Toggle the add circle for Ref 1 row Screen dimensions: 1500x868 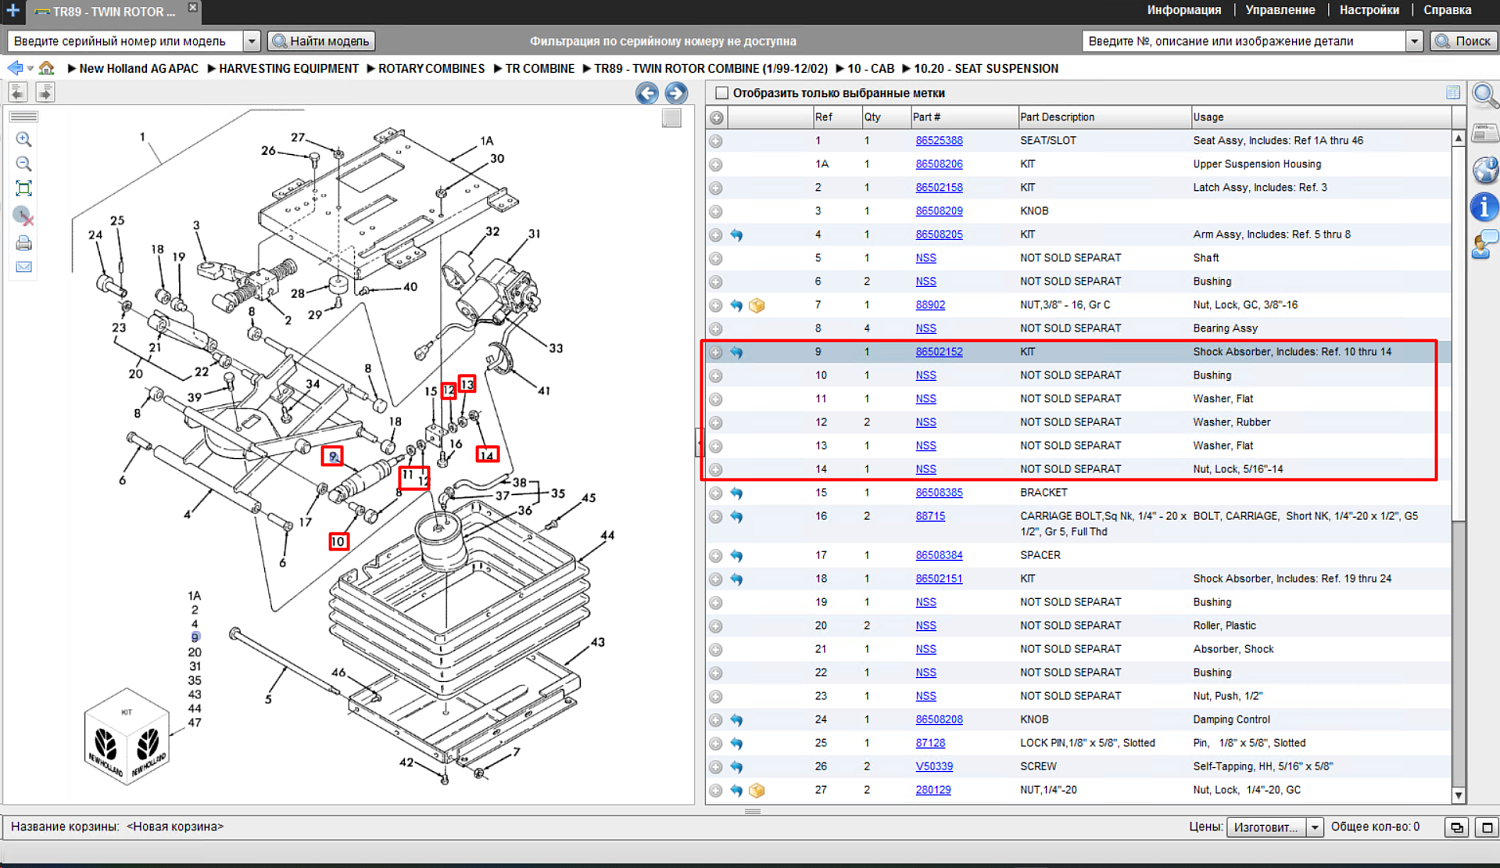[x=716, y=141]
